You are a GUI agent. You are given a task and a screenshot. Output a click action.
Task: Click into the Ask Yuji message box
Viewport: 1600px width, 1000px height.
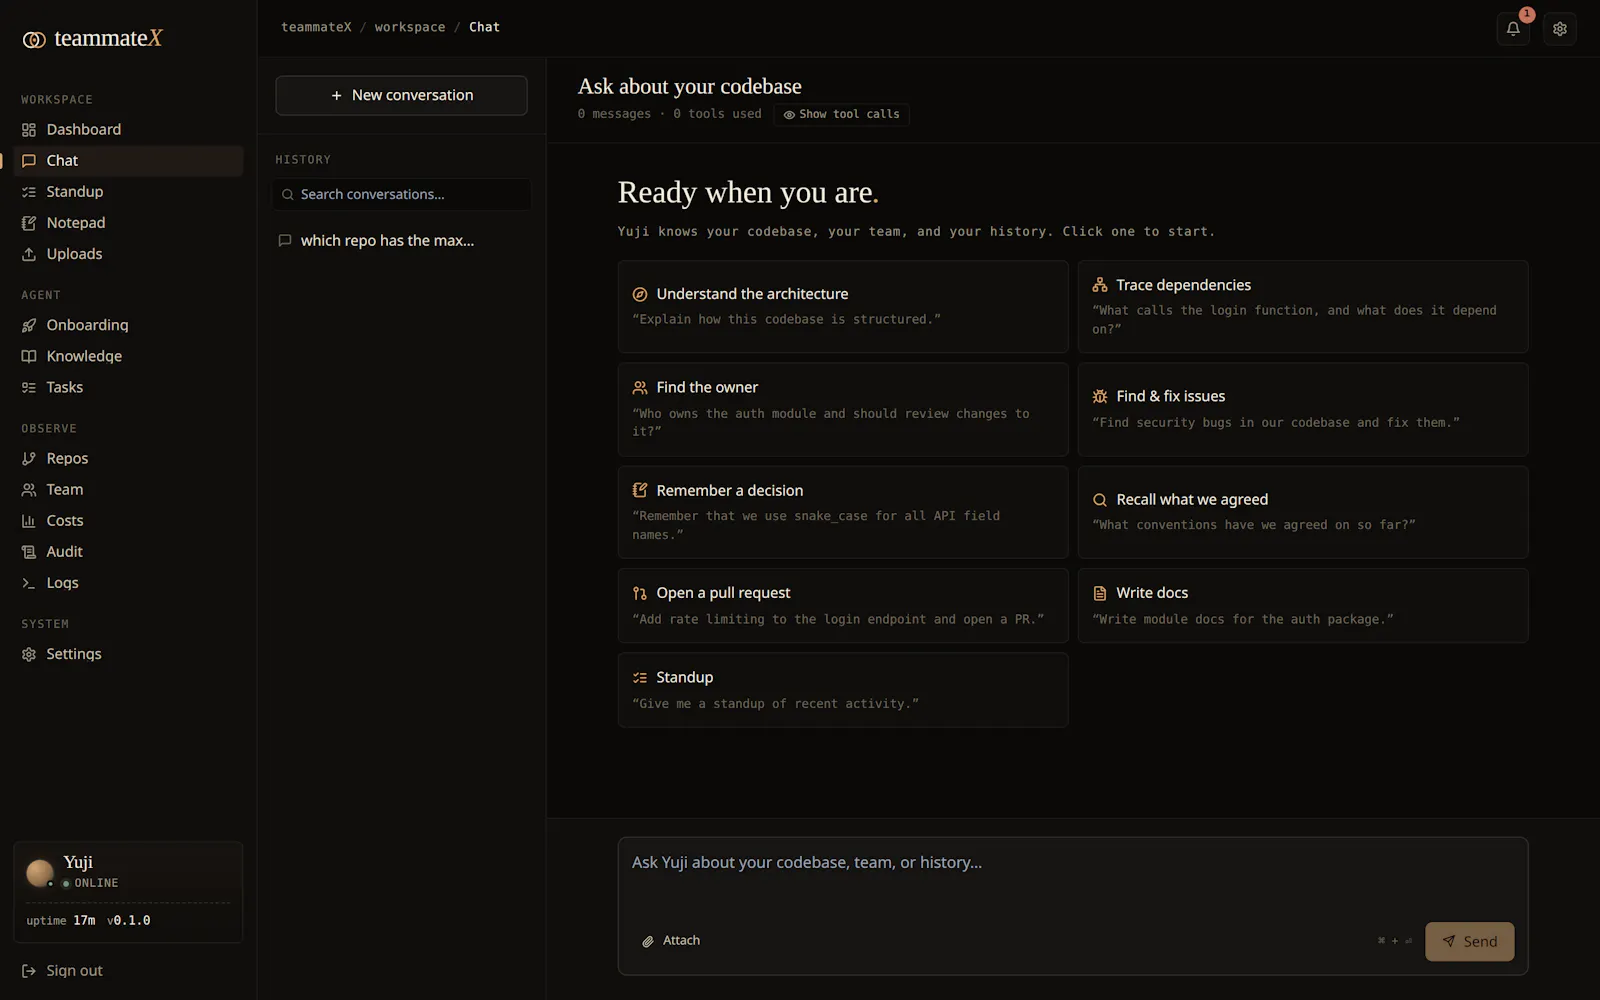point(1073,877)
